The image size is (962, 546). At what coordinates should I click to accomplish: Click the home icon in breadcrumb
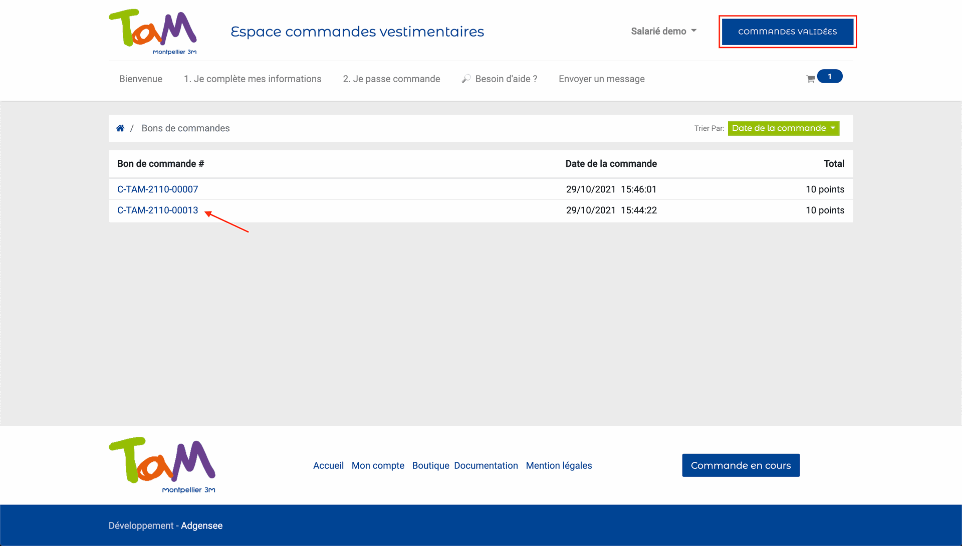(121, 128)
